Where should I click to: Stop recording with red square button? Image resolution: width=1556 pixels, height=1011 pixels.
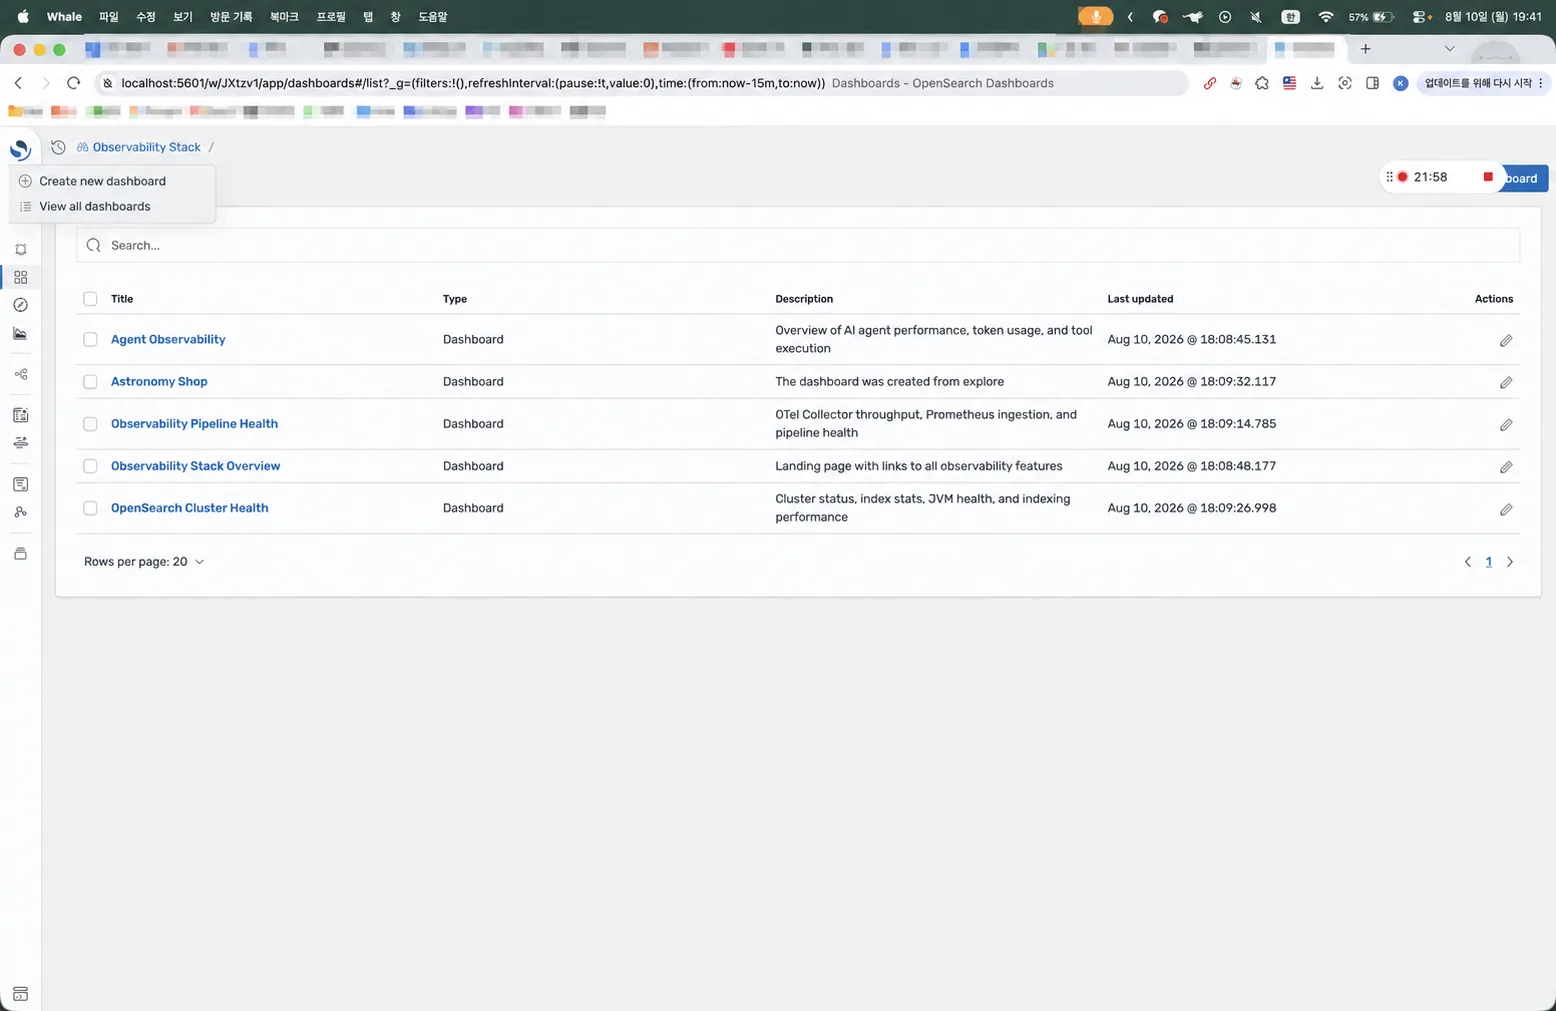click(x=1487, y=177)
